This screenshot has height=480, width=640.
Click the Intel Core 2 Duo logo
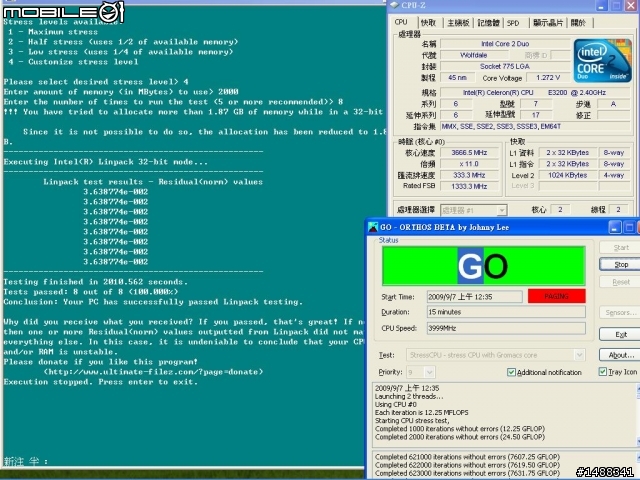(x=602, y=60)
